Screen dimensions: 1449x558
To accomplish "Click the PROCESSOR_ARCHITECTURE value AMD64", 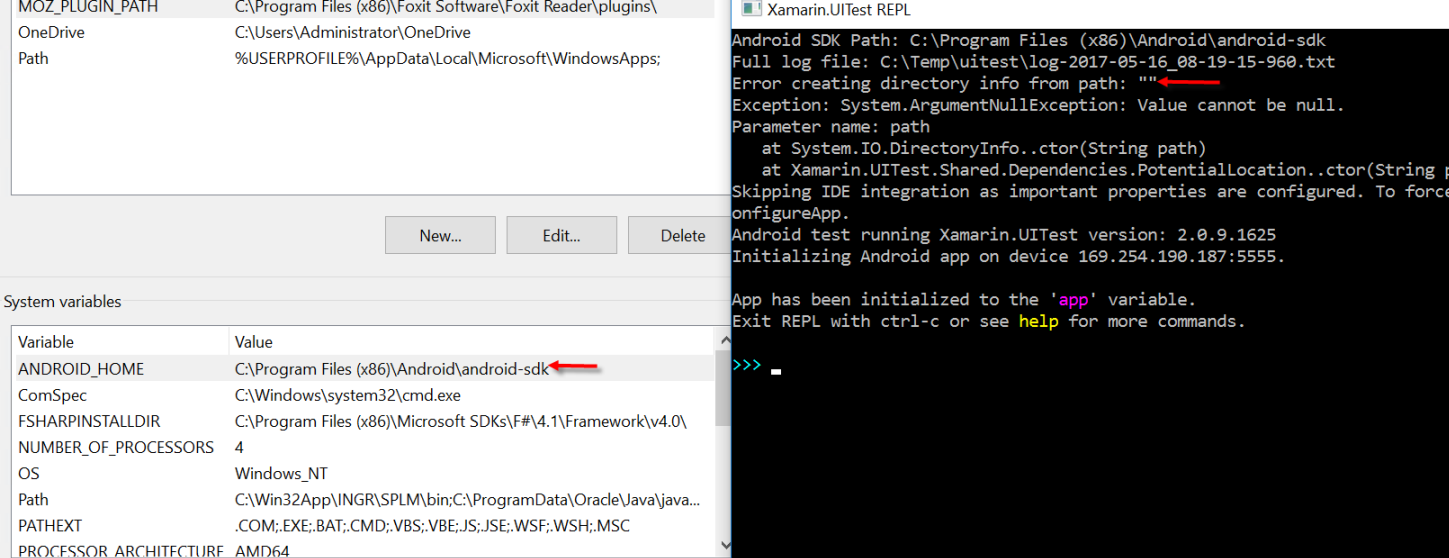I will (263, 551).
